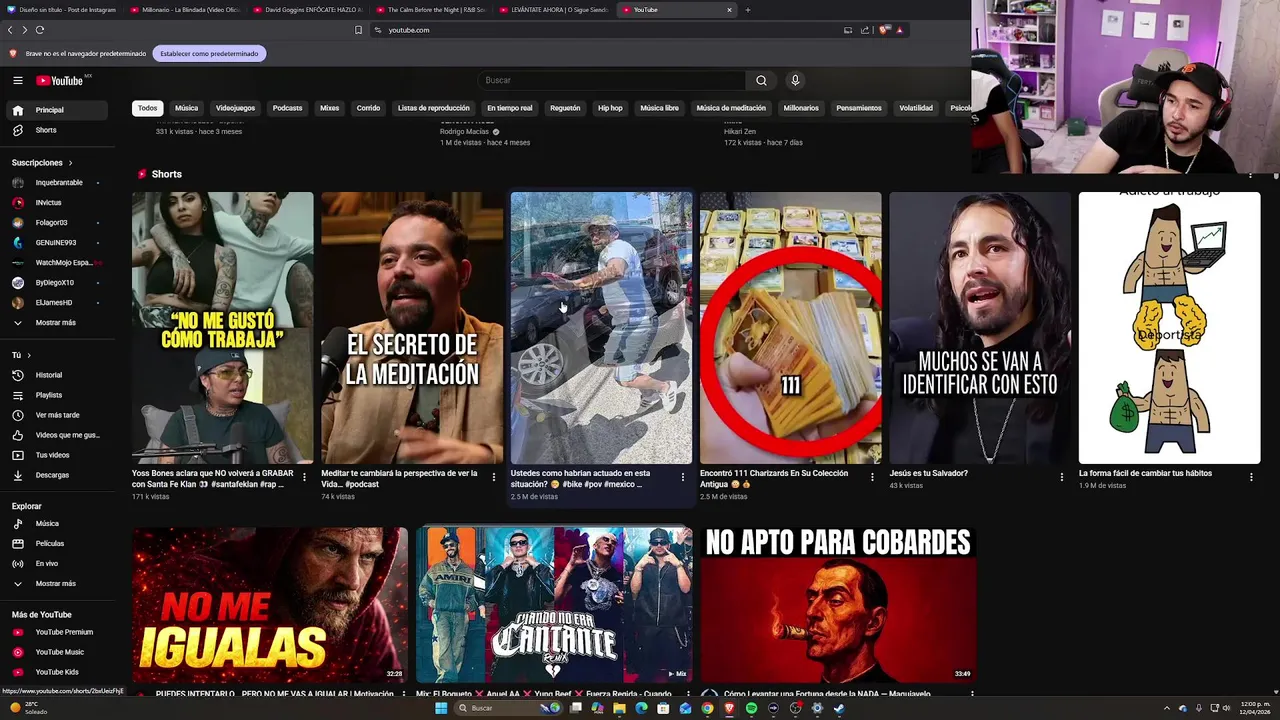
Task: Open Steam from the taskbar
Action: click(x=839, y=708)
